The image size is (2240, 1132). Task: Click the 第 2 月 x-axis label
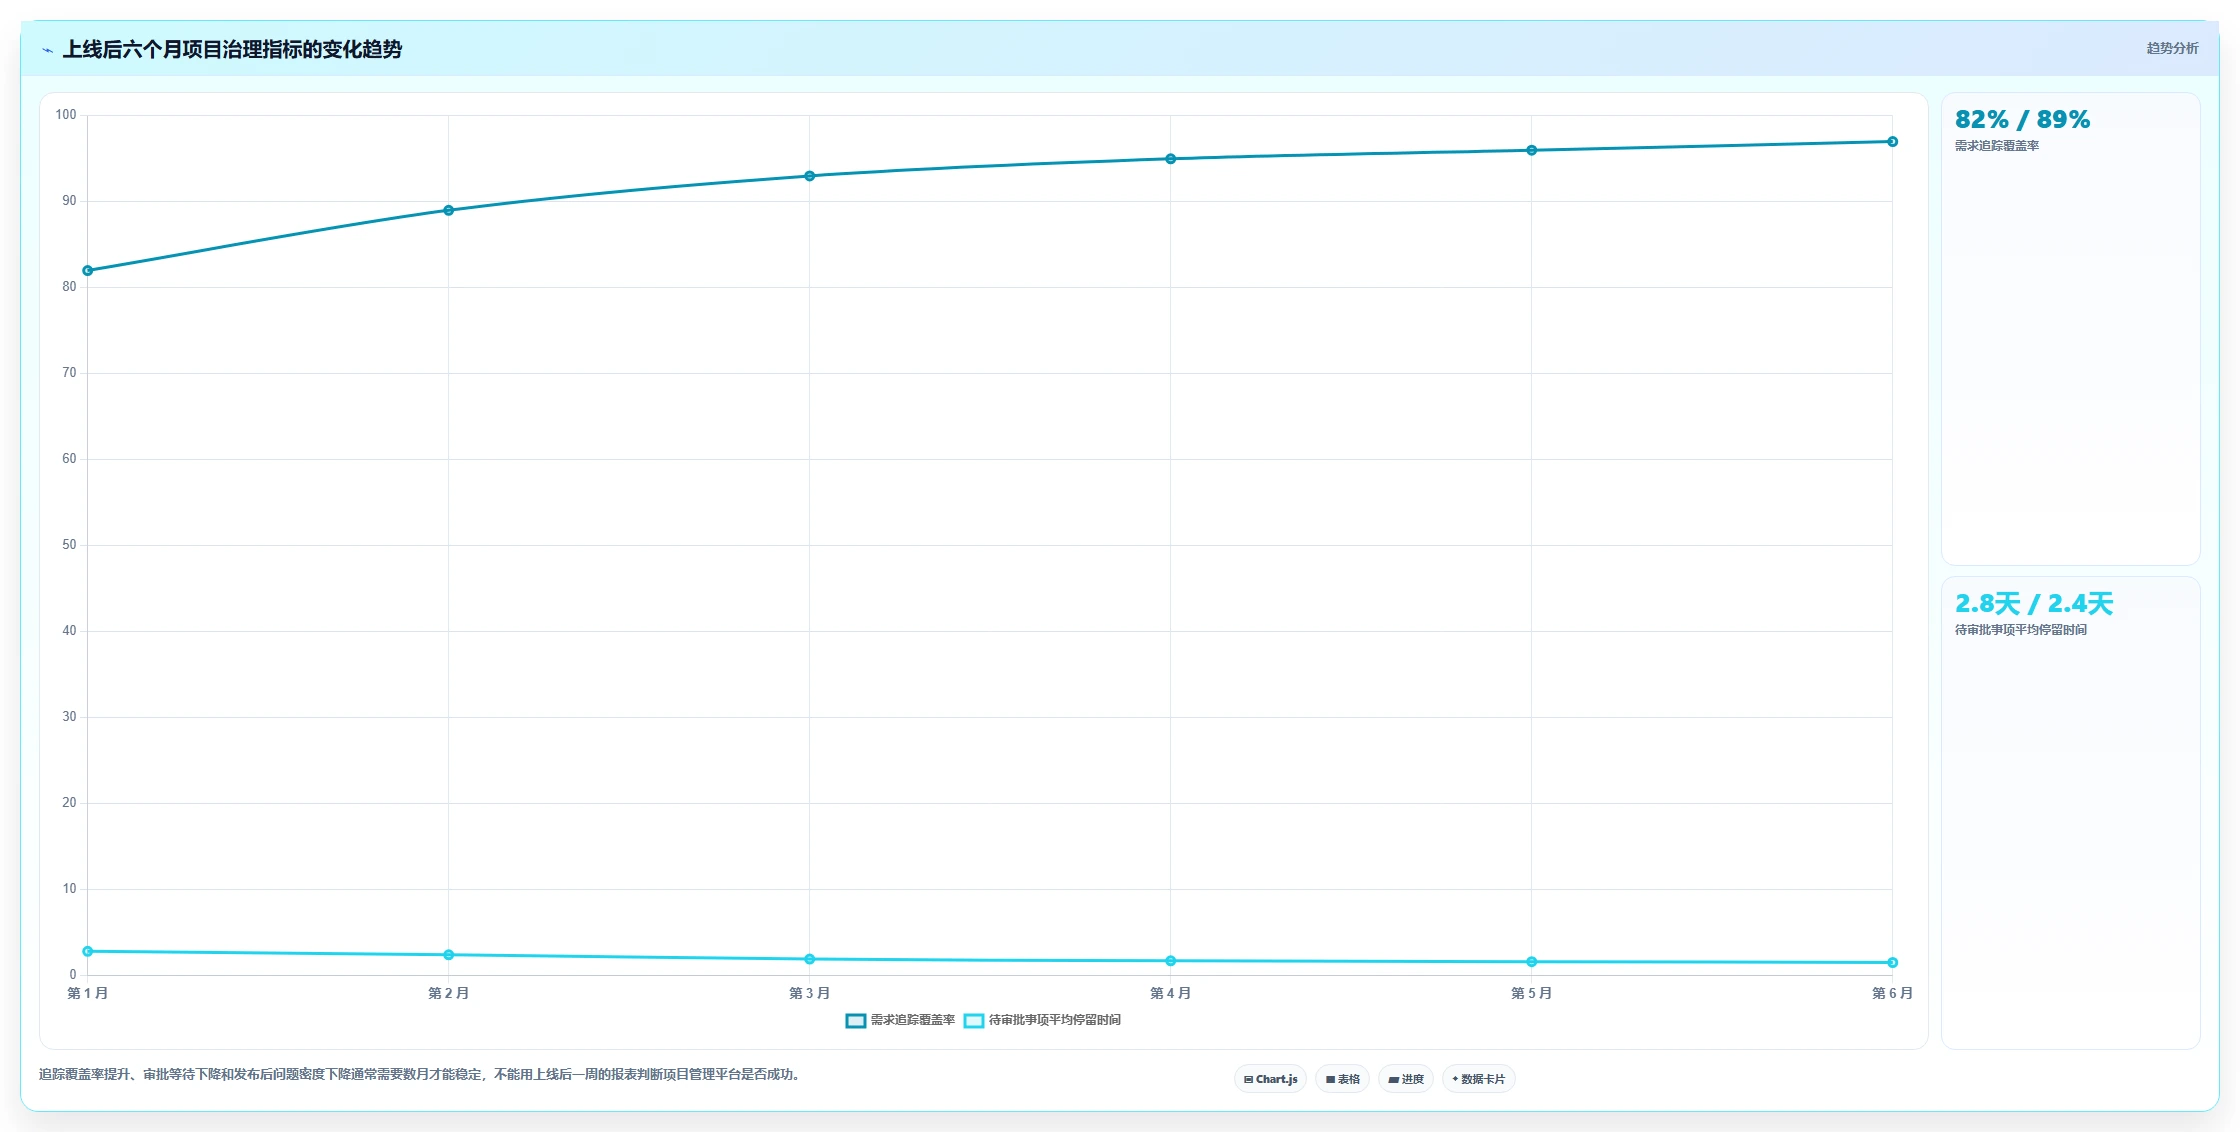click(448, 993)
